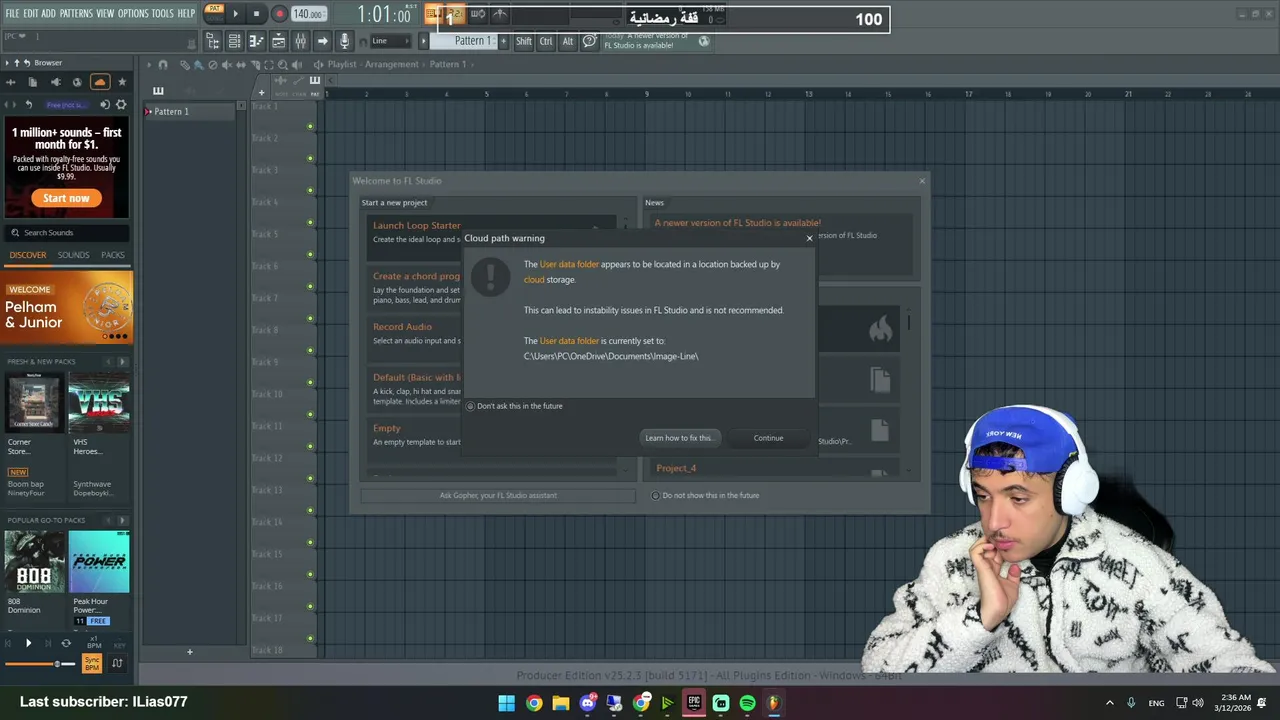The height and width of the screenshot is (720, 1280).
Task: Open the Windows Start menu
Action: coord(506,703)
